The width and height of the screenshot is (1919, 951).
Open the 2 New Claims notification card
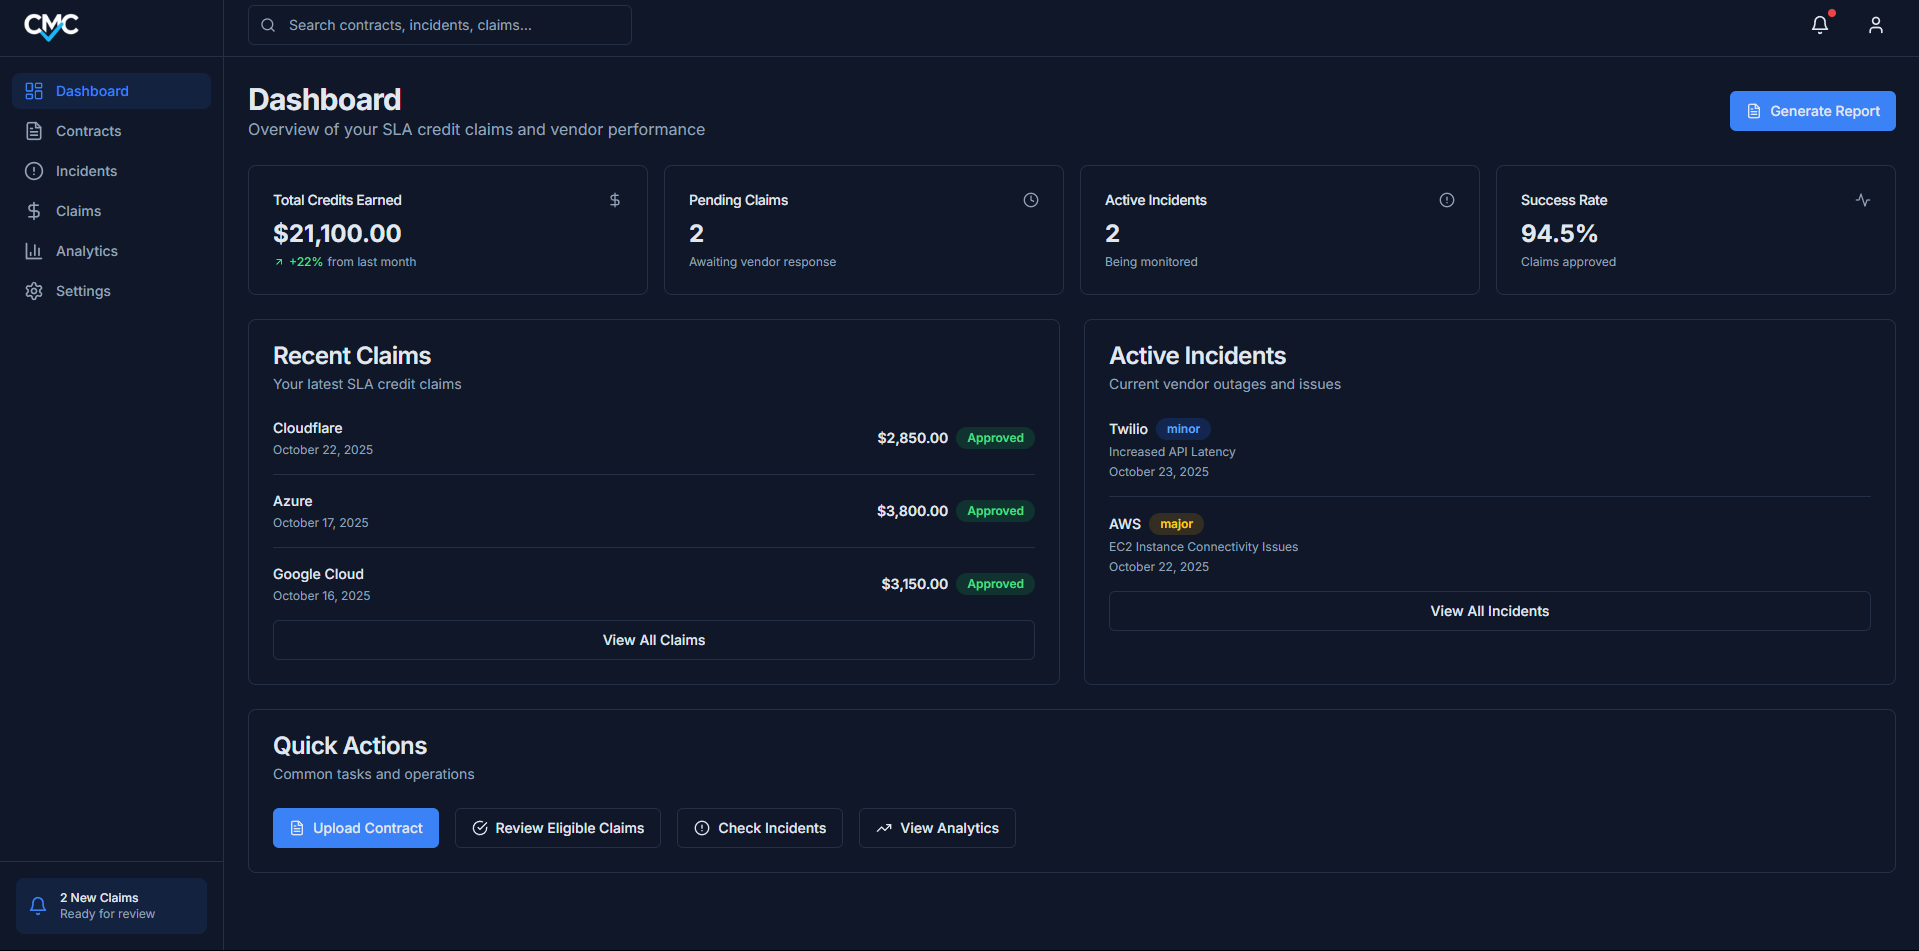(110, 905)
